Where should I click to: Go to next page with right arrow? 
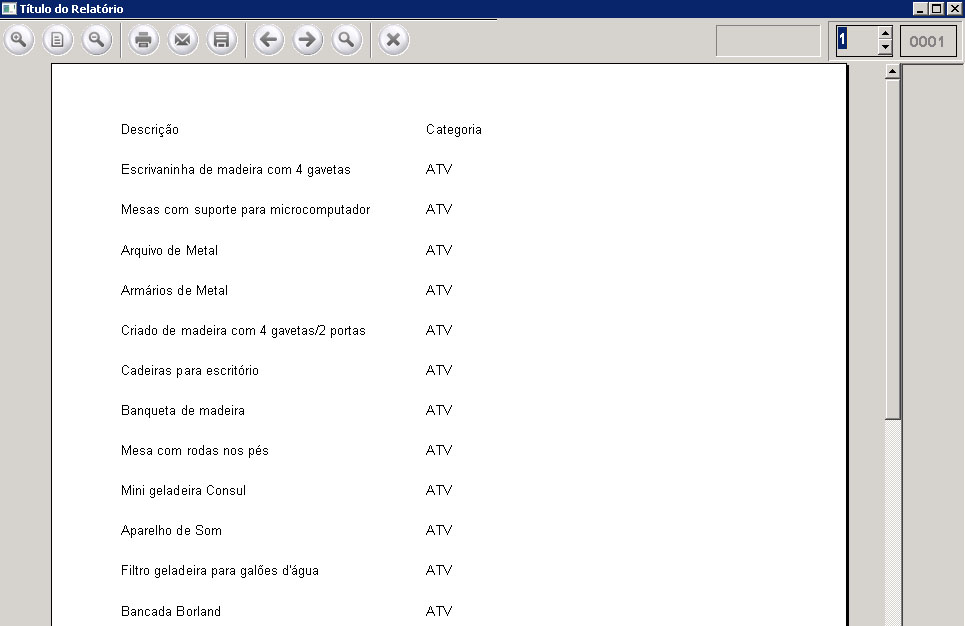pyautogui.click(x=307, y=41)
